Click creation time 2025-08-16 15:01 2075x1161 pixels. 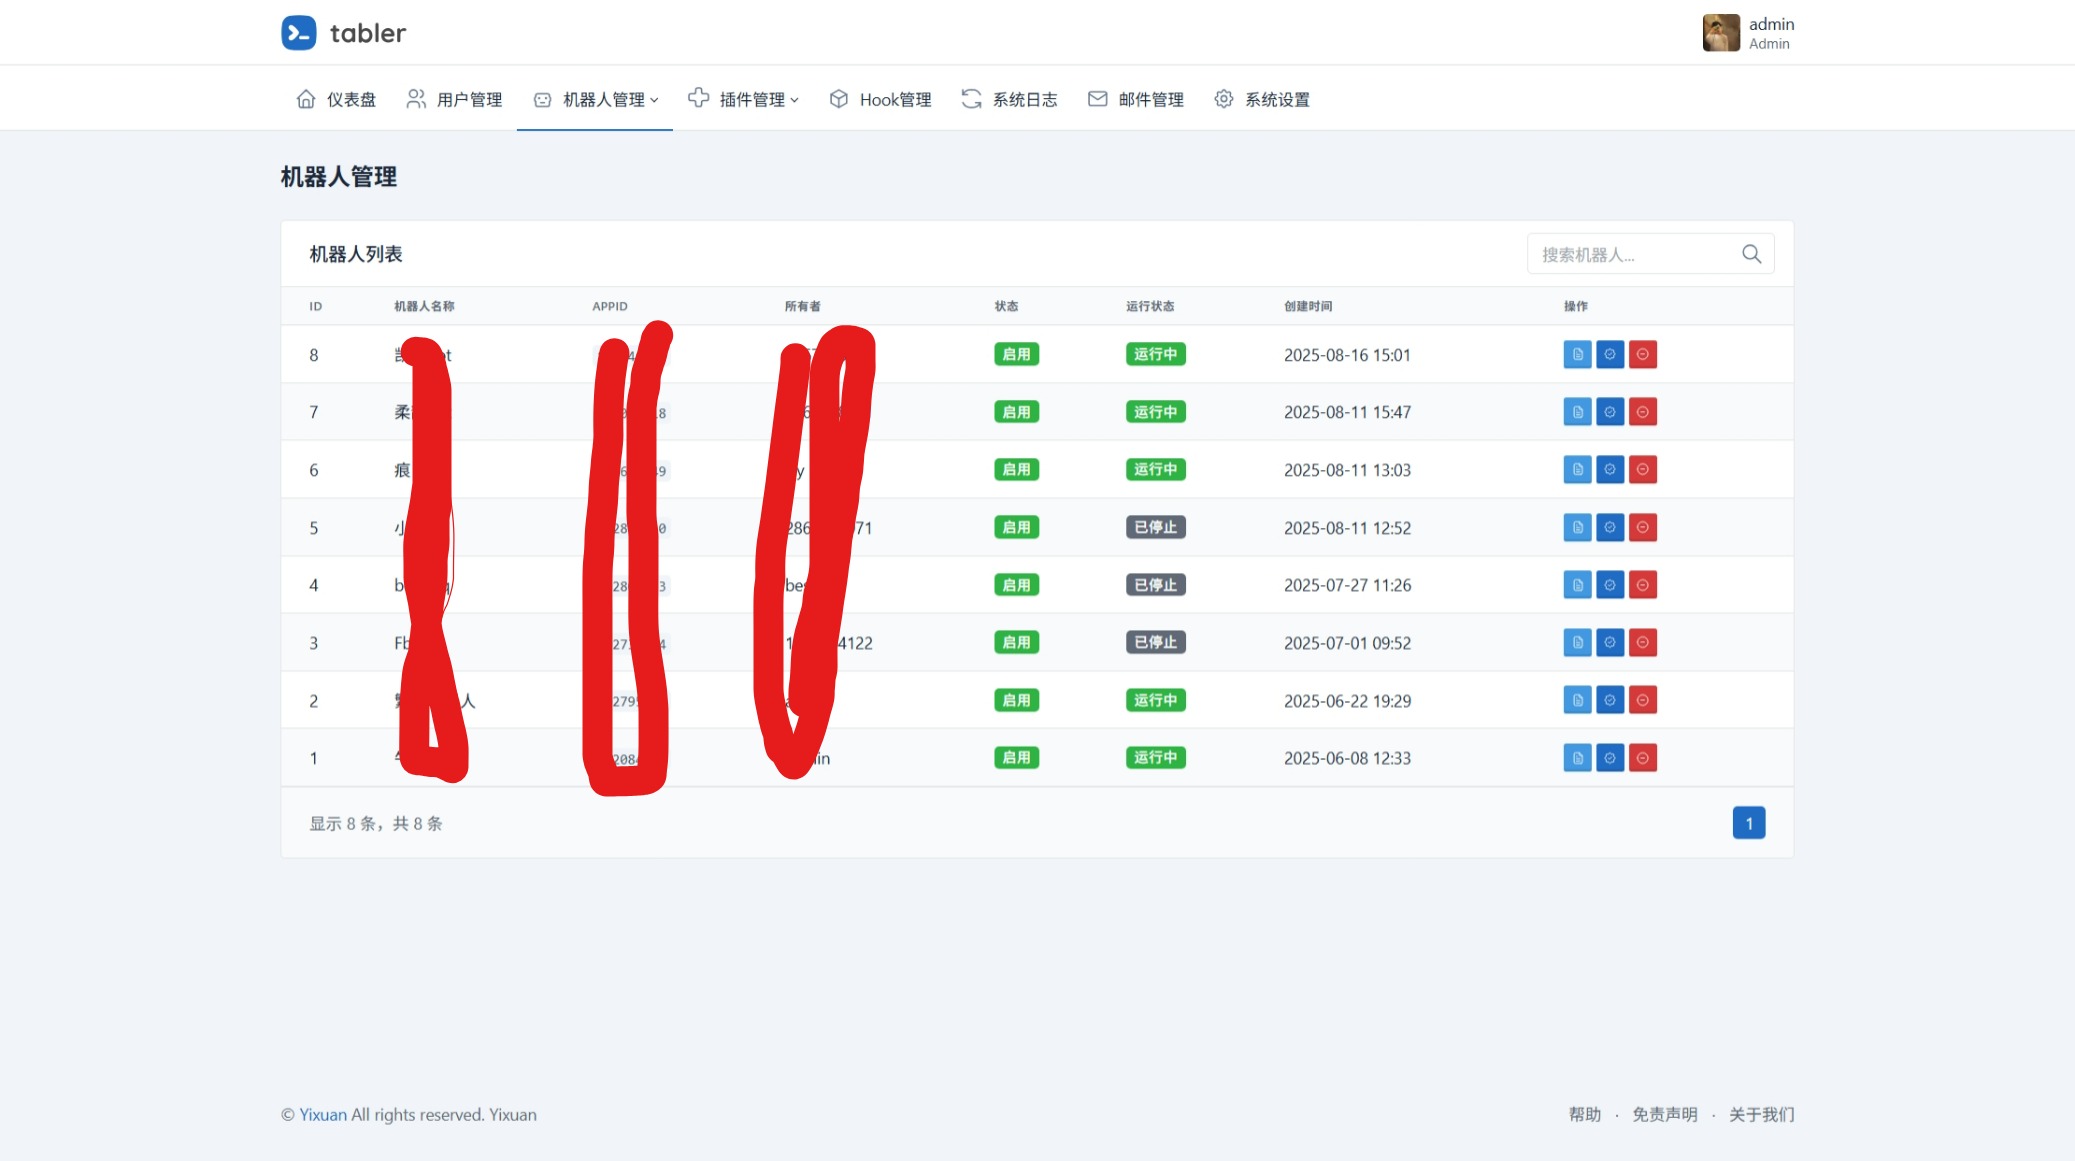pyautogui.click(x=1347, y=355)
